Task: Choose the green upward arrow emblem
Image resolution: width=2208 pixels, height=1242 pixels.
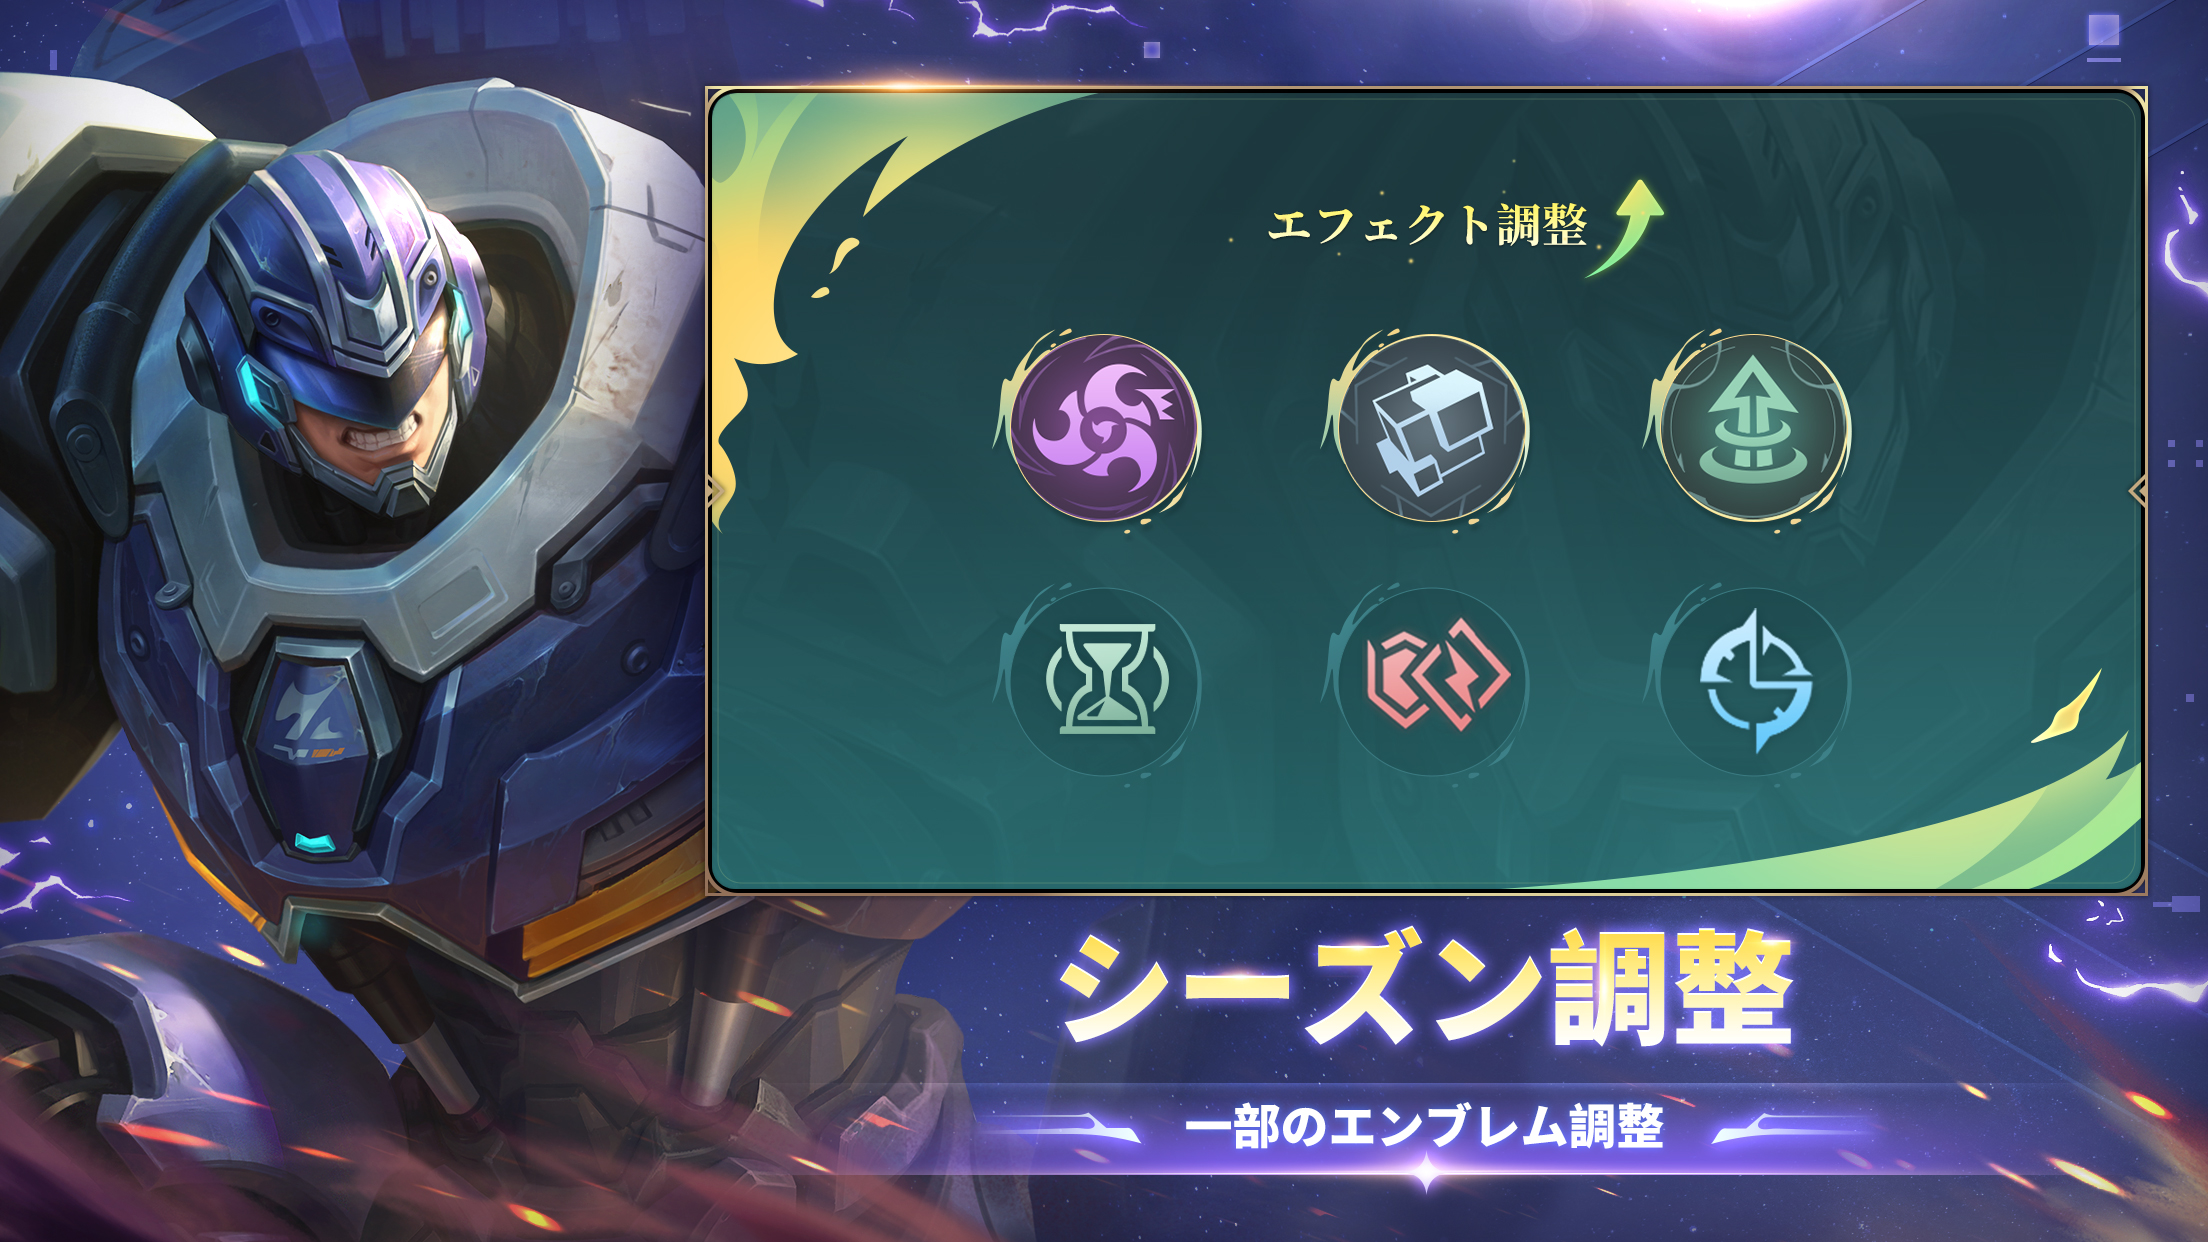Action: [x=1754, y=428]
